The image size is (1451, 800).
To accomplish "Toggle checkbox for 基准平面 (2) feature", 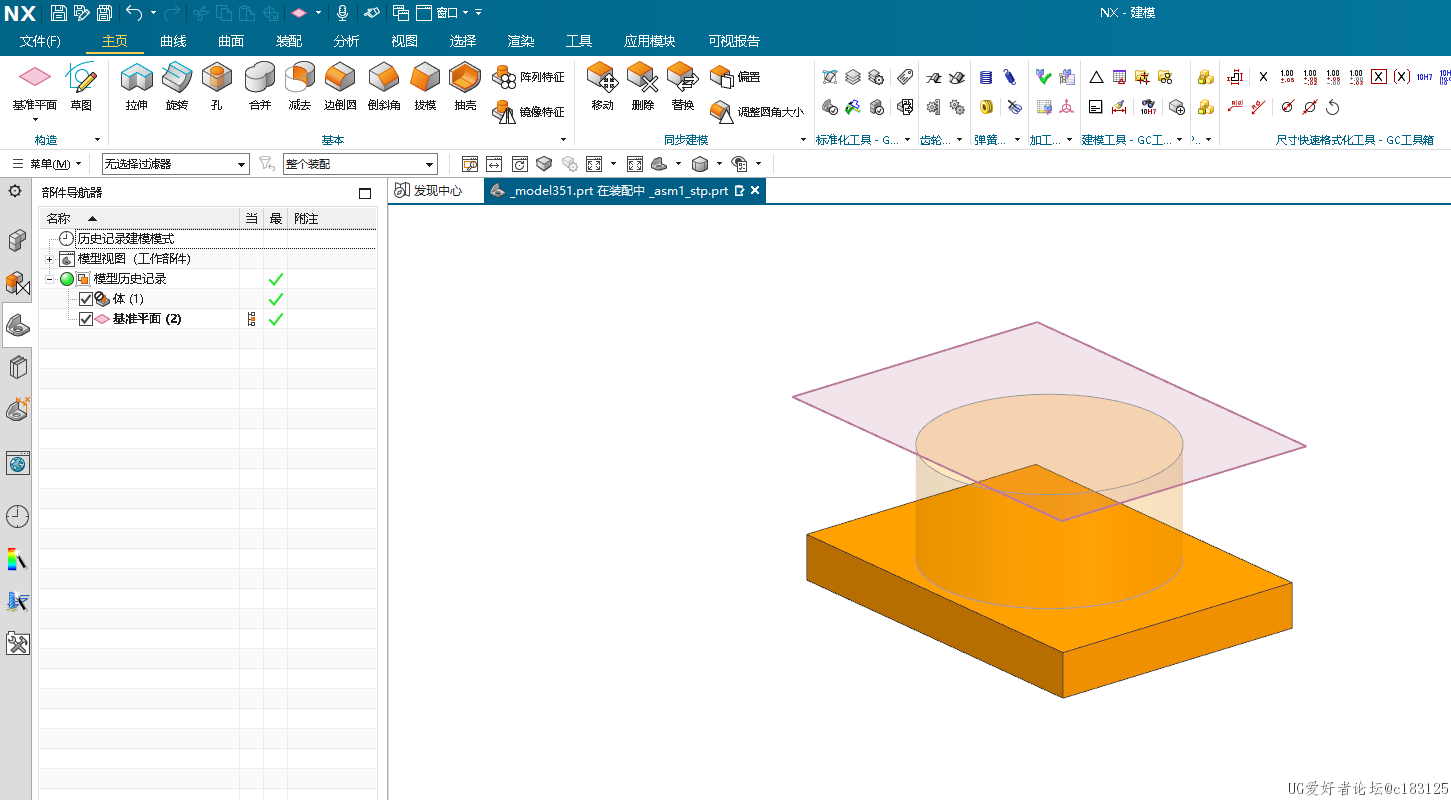I will point(86,319).
